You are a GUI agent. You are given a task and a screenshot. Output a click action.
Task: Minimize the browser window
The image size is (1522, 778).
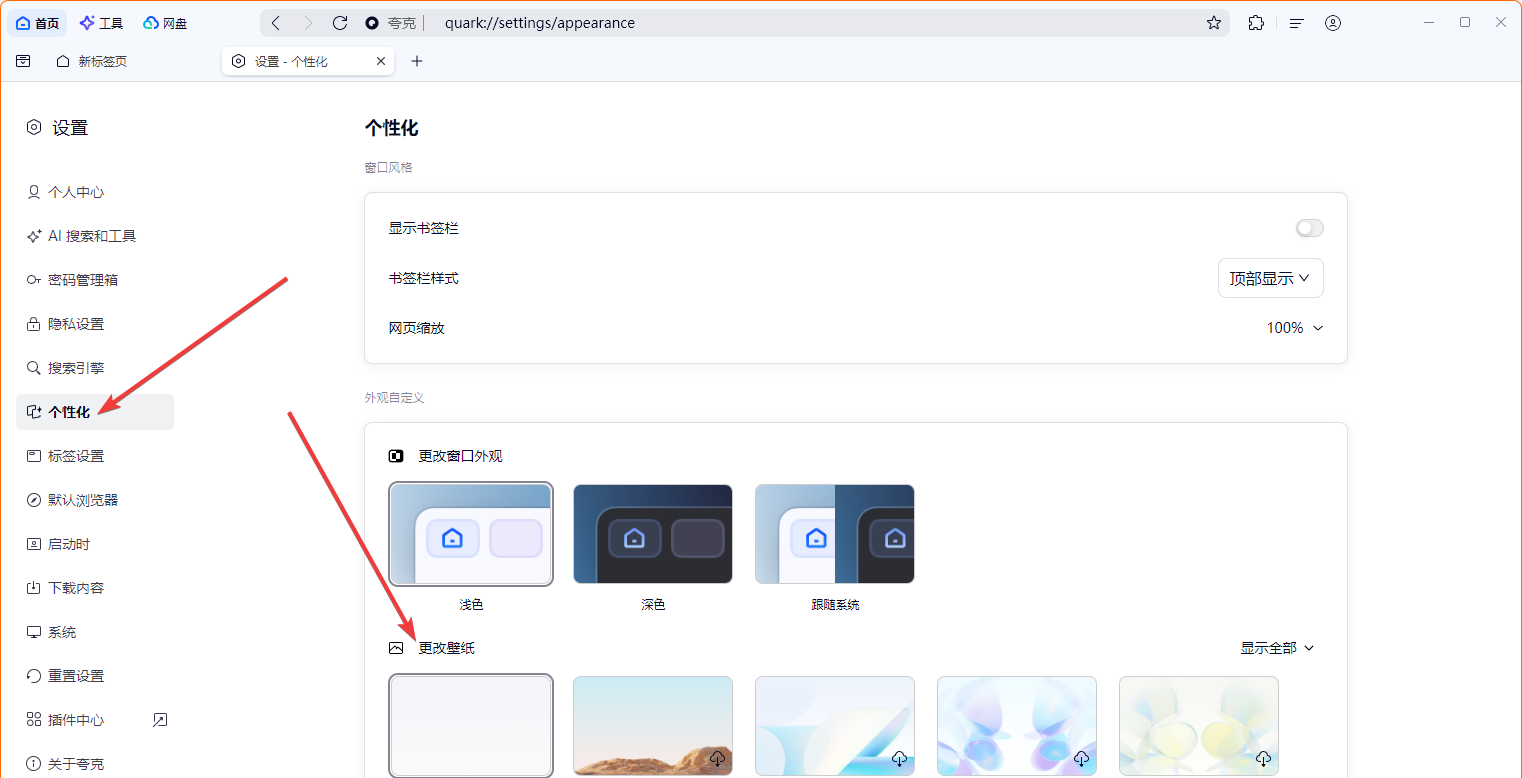(x=1430, y=22)
